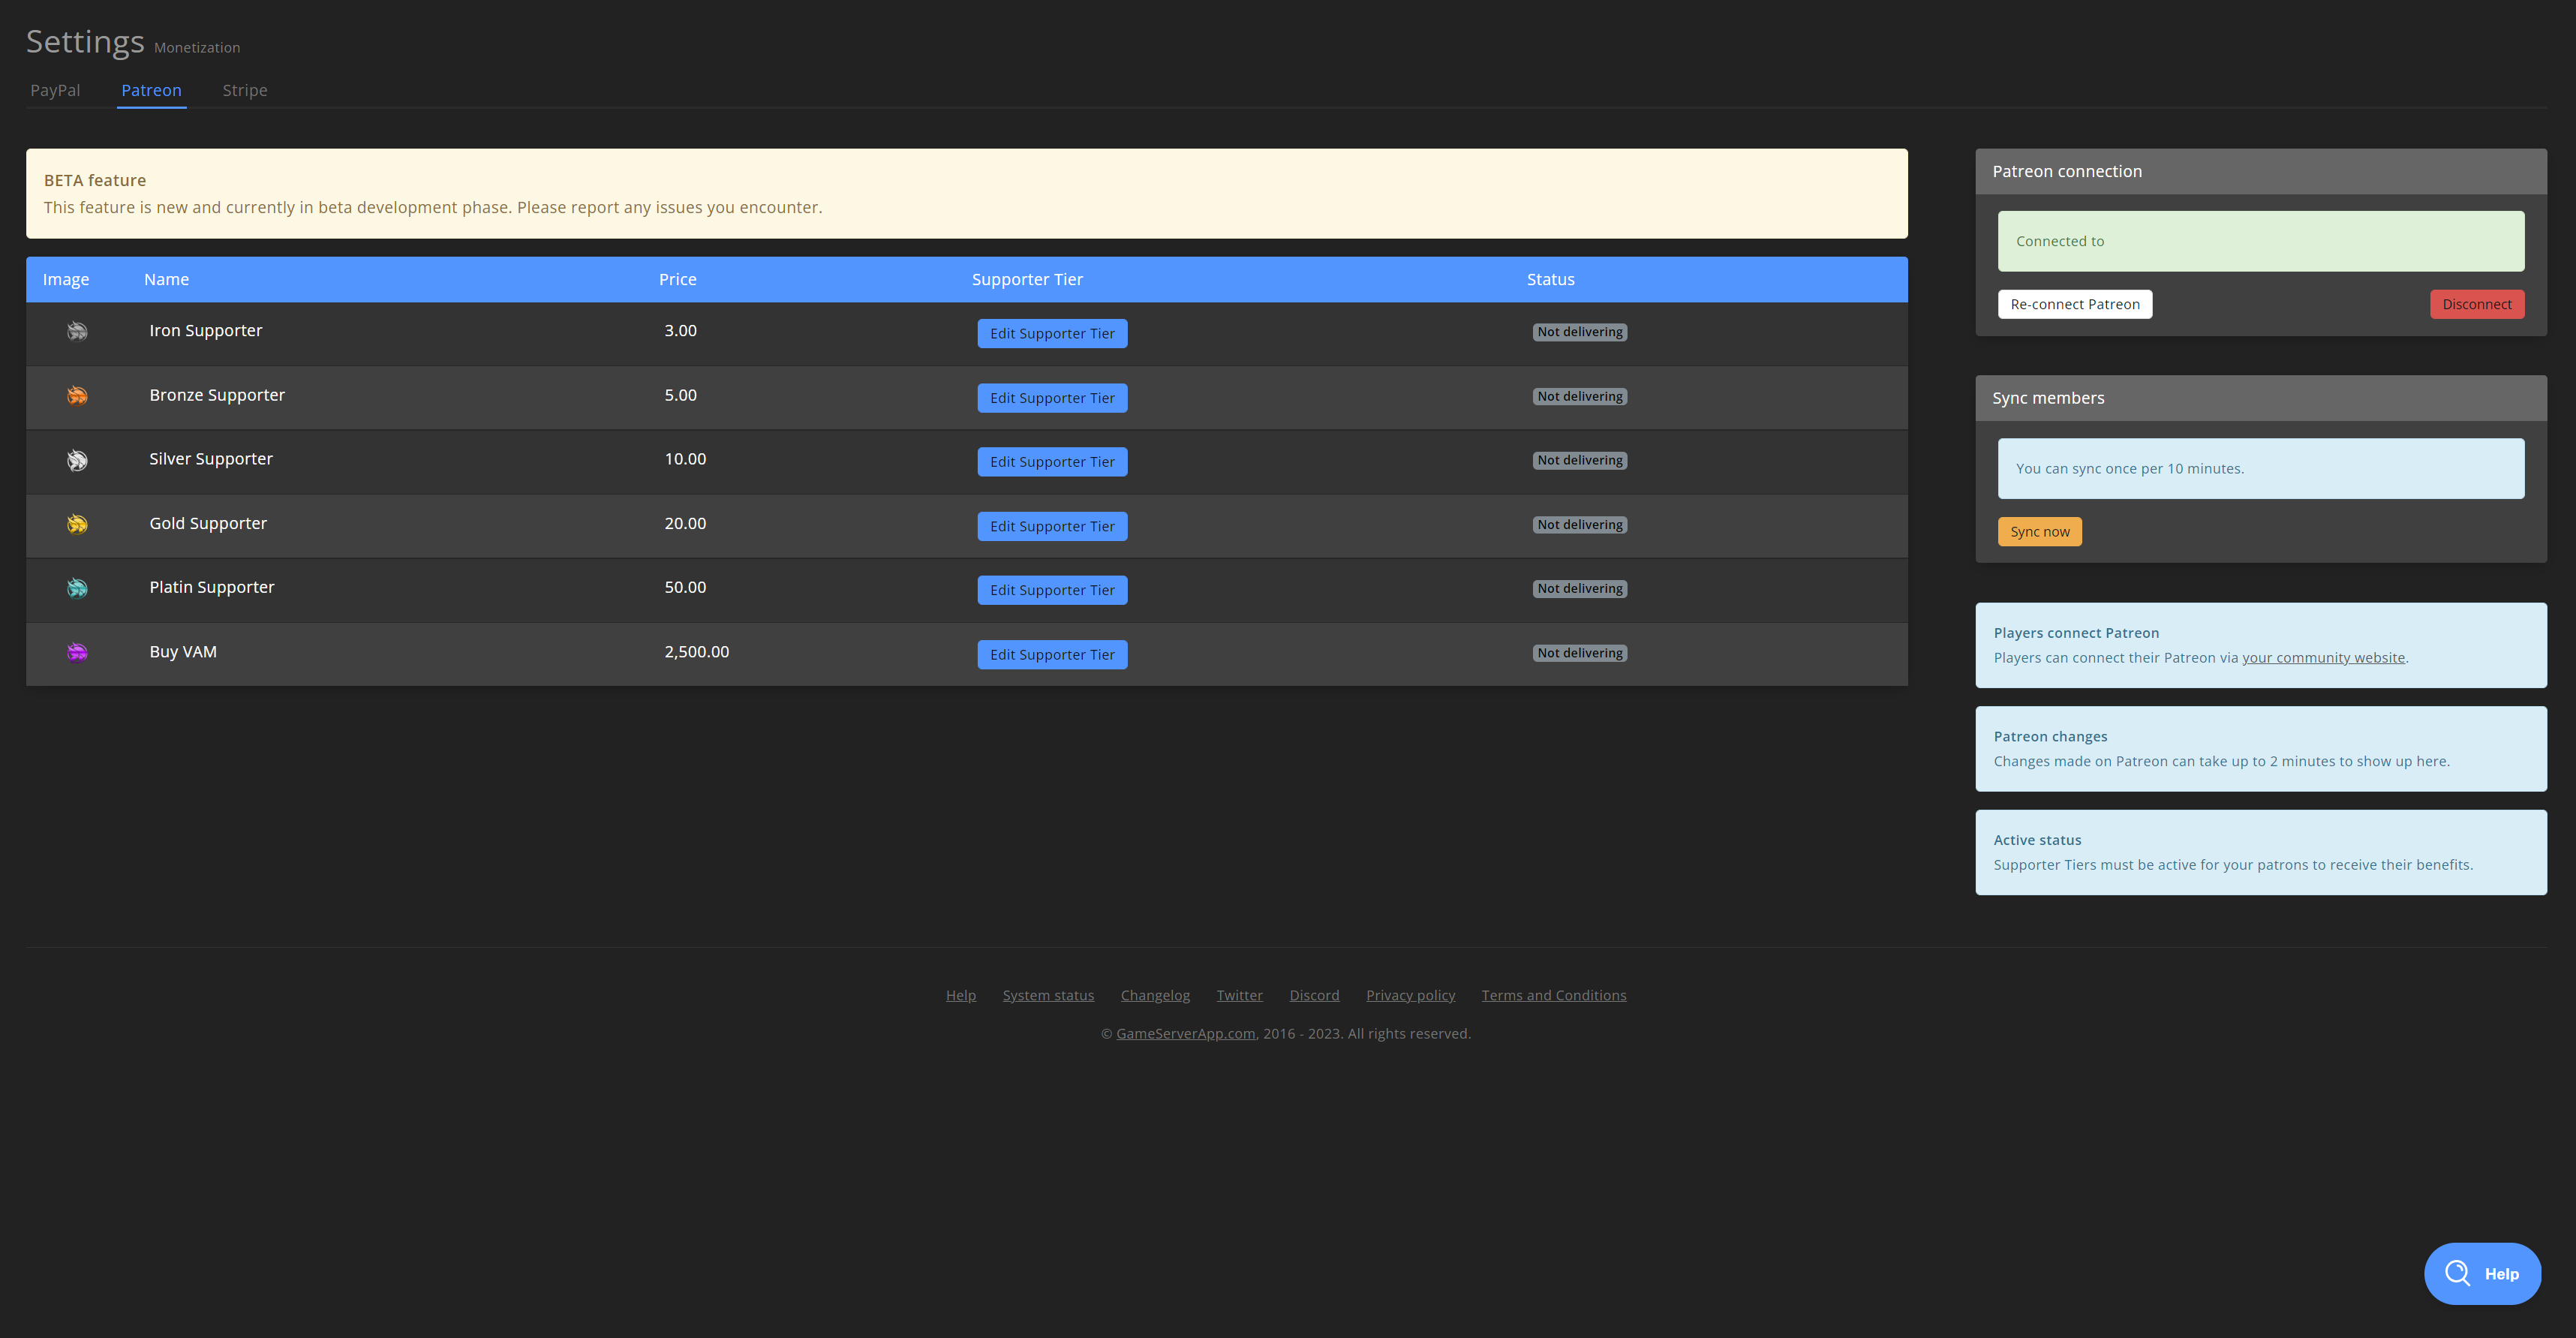Image resolution: width=2576 pixels, height=1338 pixels.
Task: Open your community website link
Action: tap(2324, 657)
